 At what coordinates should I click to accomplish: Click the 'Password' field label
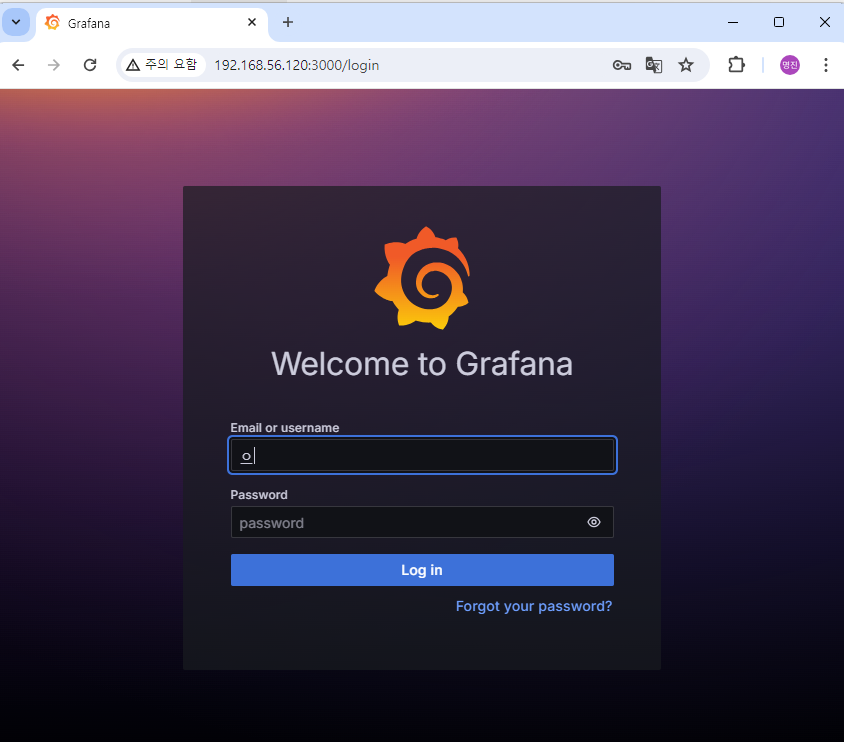click(x=259, y=494)
